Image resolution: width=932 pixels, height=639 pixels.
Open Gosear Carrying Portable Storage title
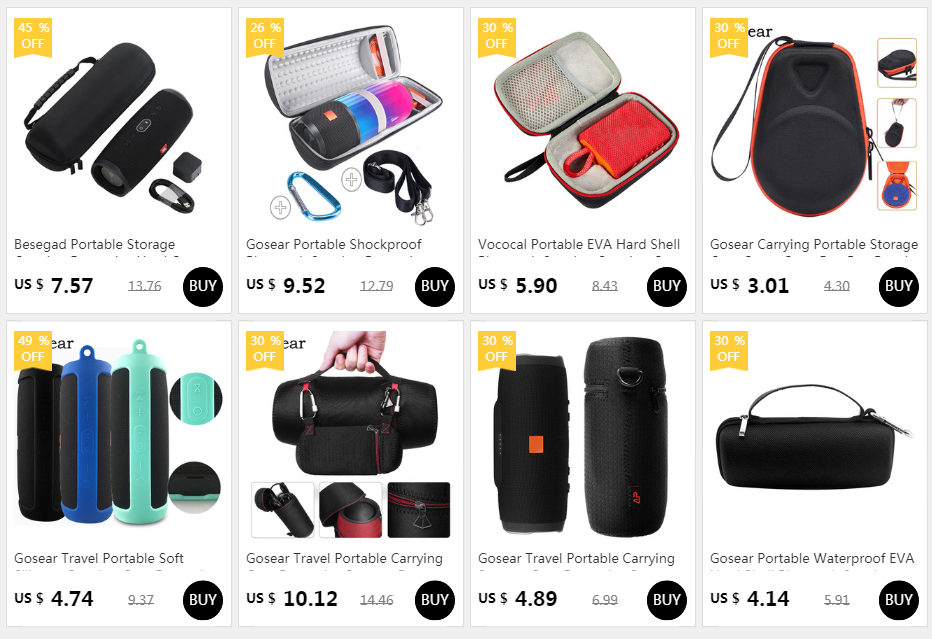pyautogui.click(x=814, y=244)
